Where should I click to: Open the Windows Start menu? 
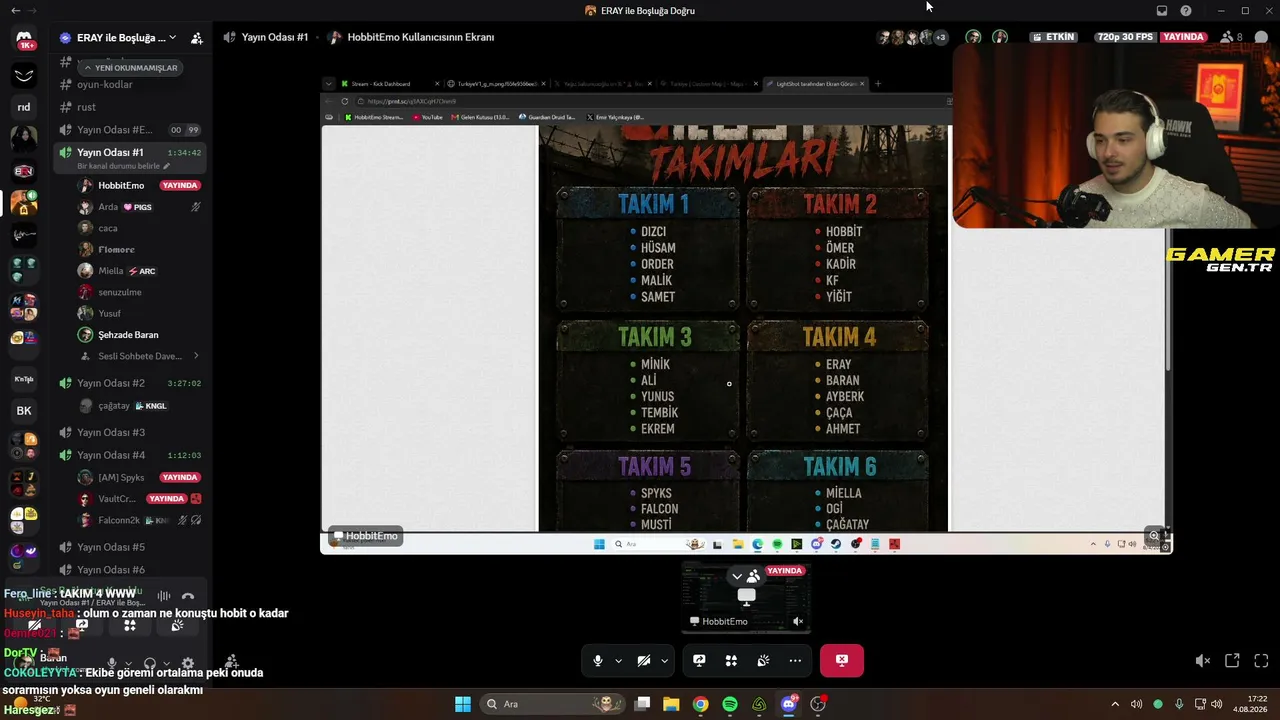pos(463,704)
